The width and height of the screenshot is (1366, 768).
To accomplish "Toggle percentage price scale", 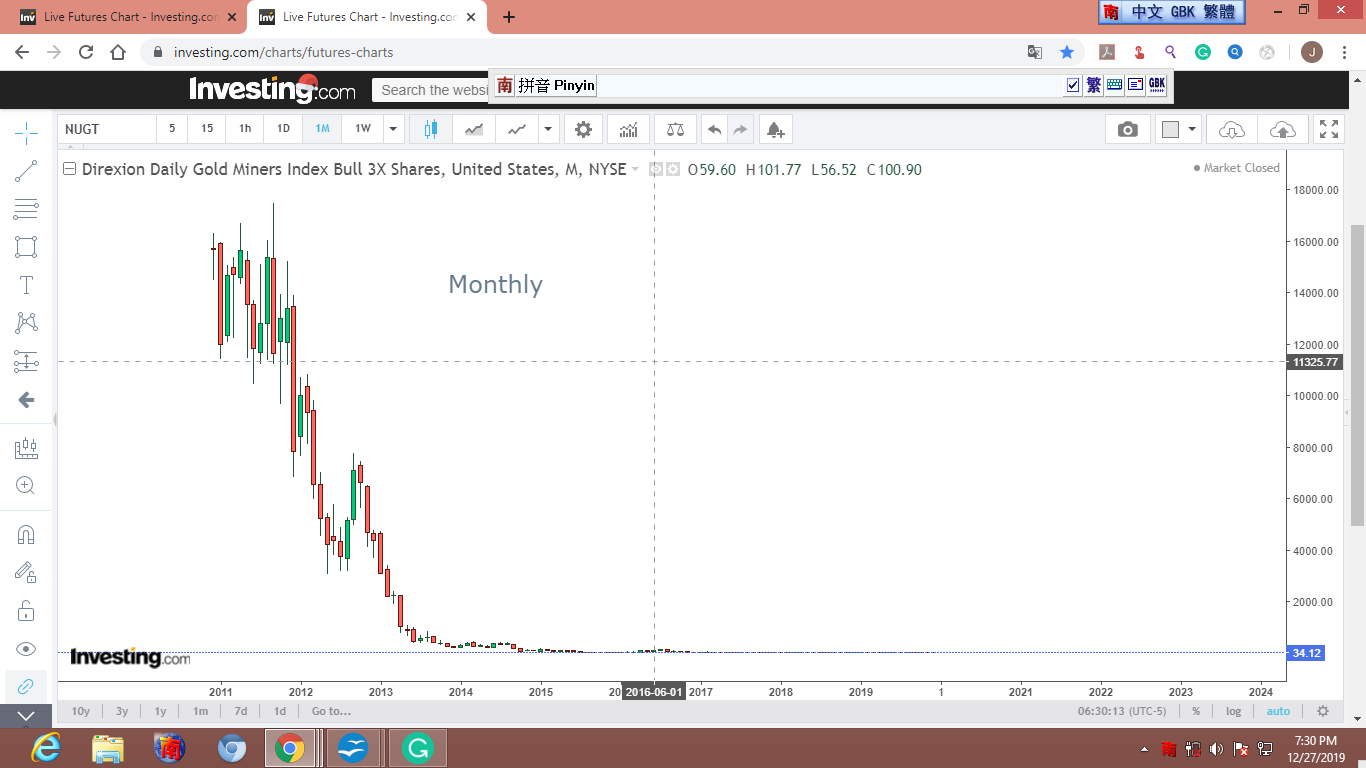I will (1196, 711).
